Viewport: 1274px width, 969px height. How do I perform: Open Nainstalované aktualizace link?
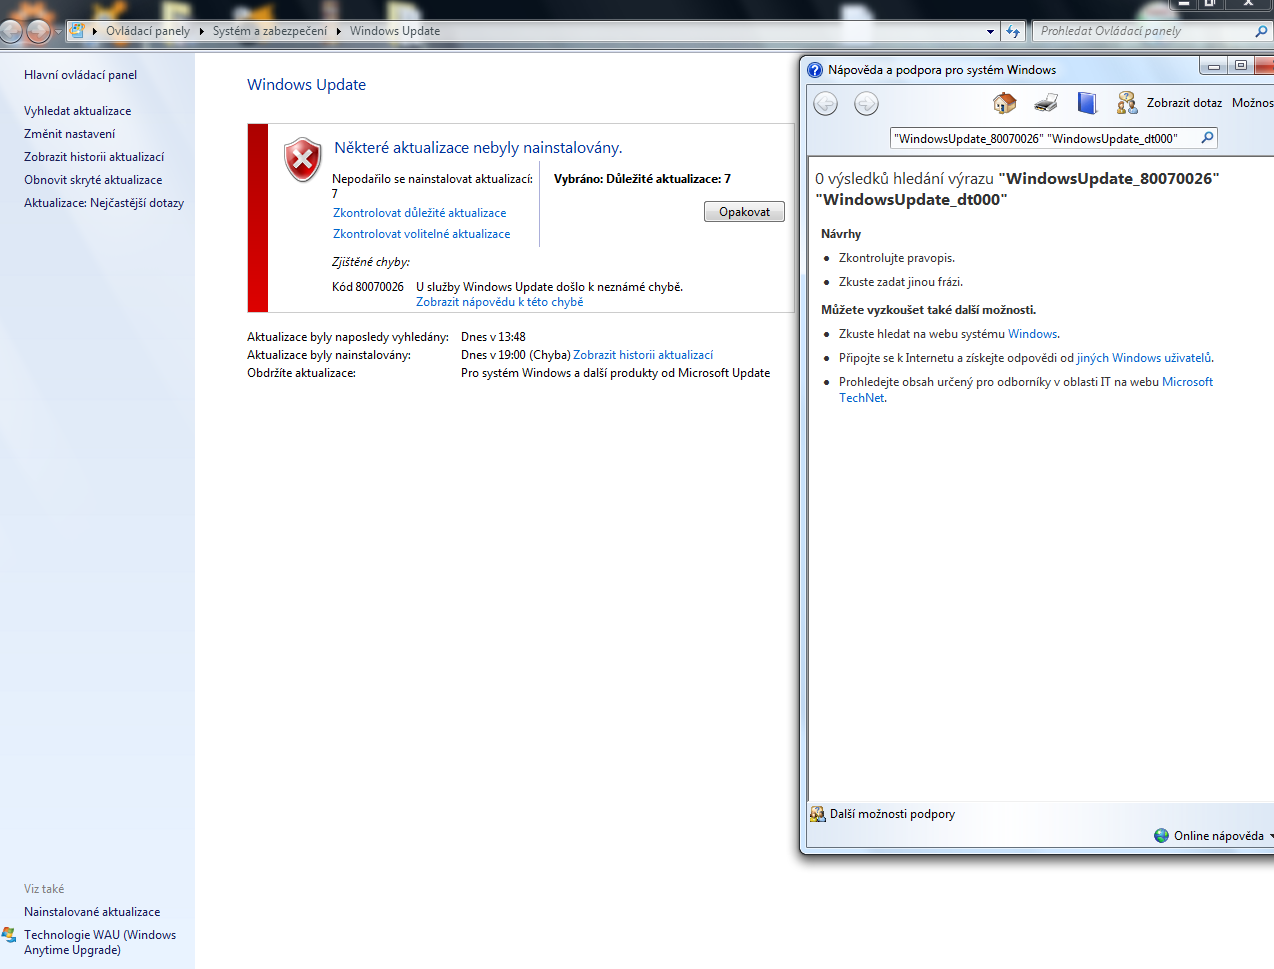(92, 912)
